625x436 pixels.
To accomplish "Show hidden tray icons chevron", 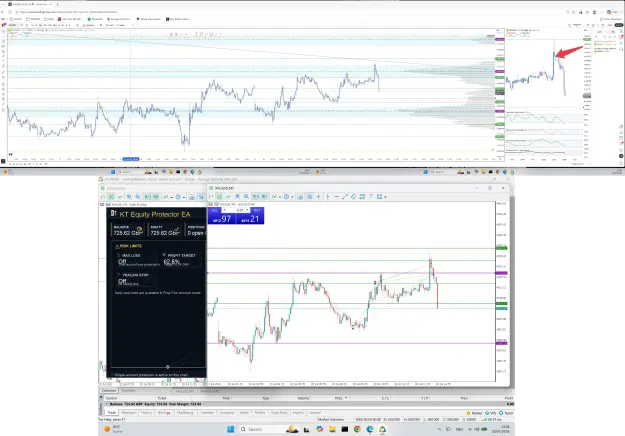I will pos(439,429).
